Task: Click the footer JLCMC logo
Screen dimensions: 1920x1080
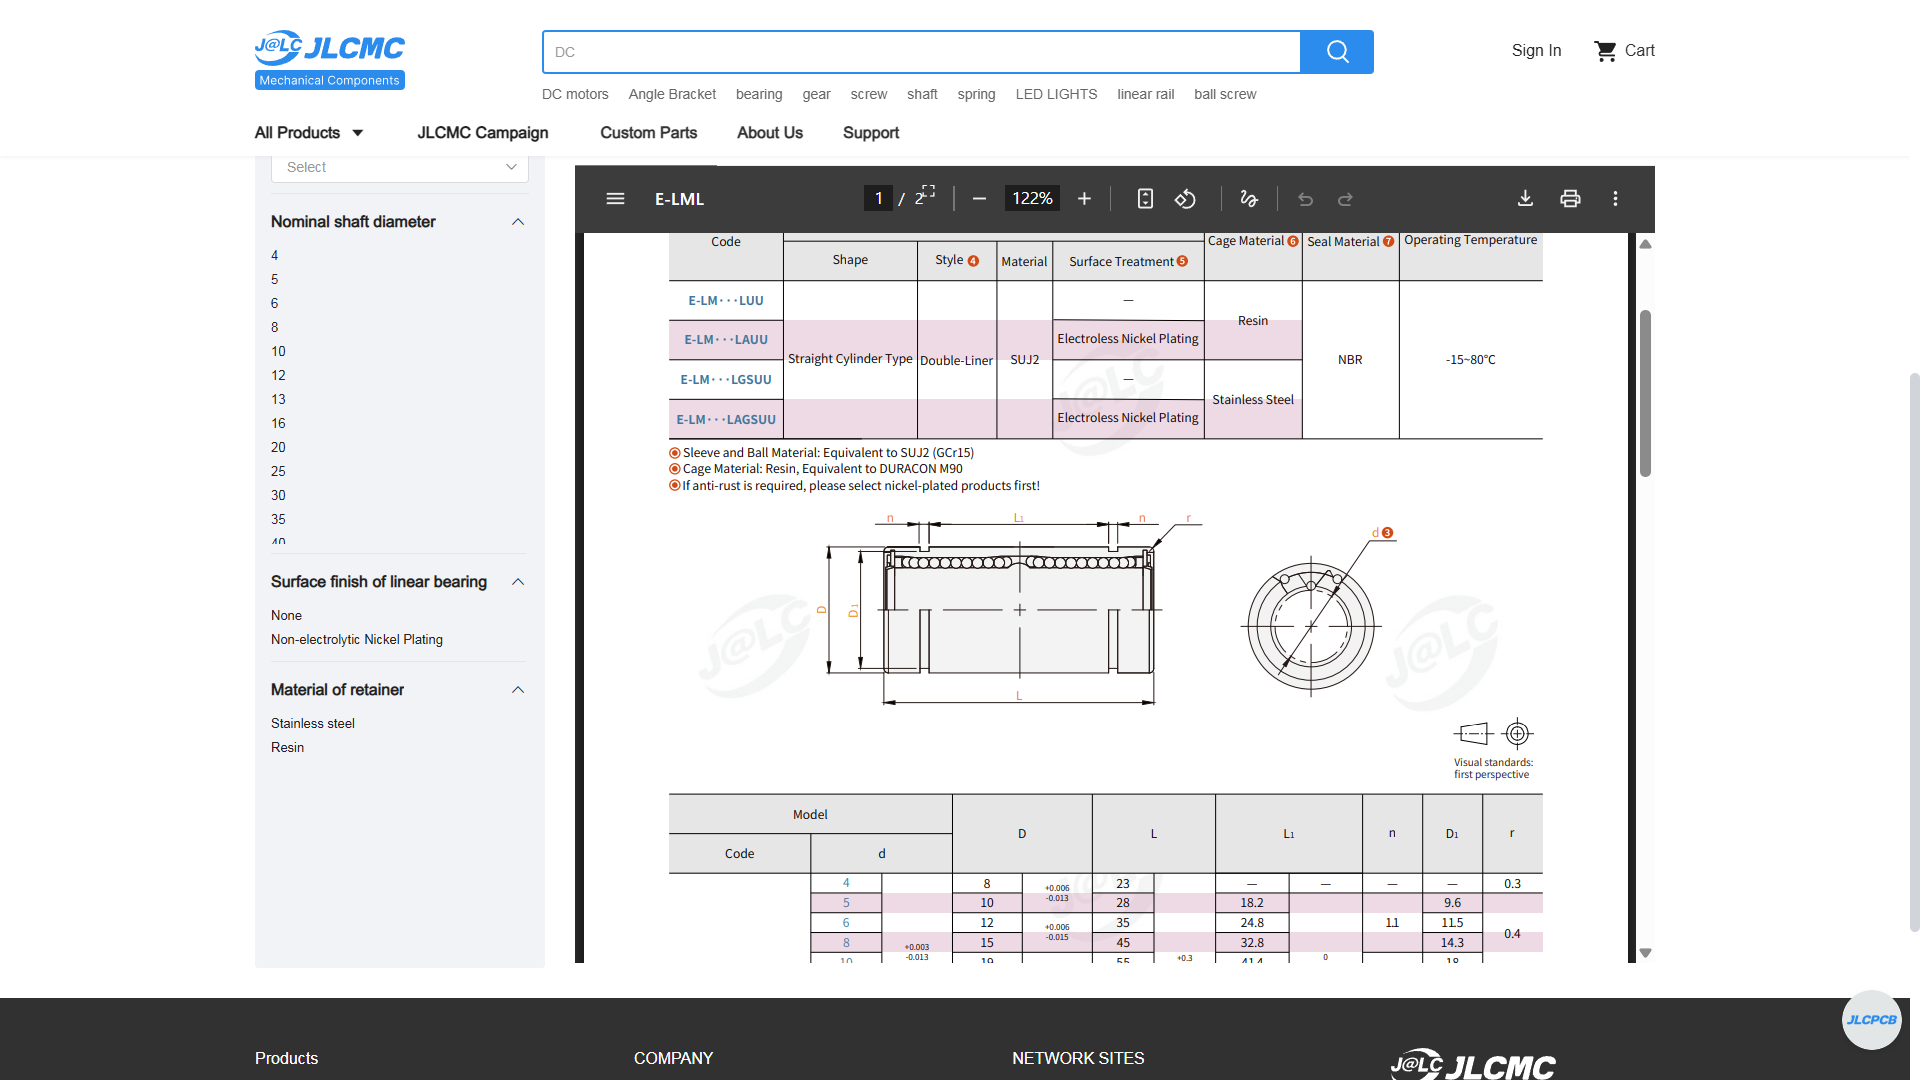Action: point(1472,1065)
